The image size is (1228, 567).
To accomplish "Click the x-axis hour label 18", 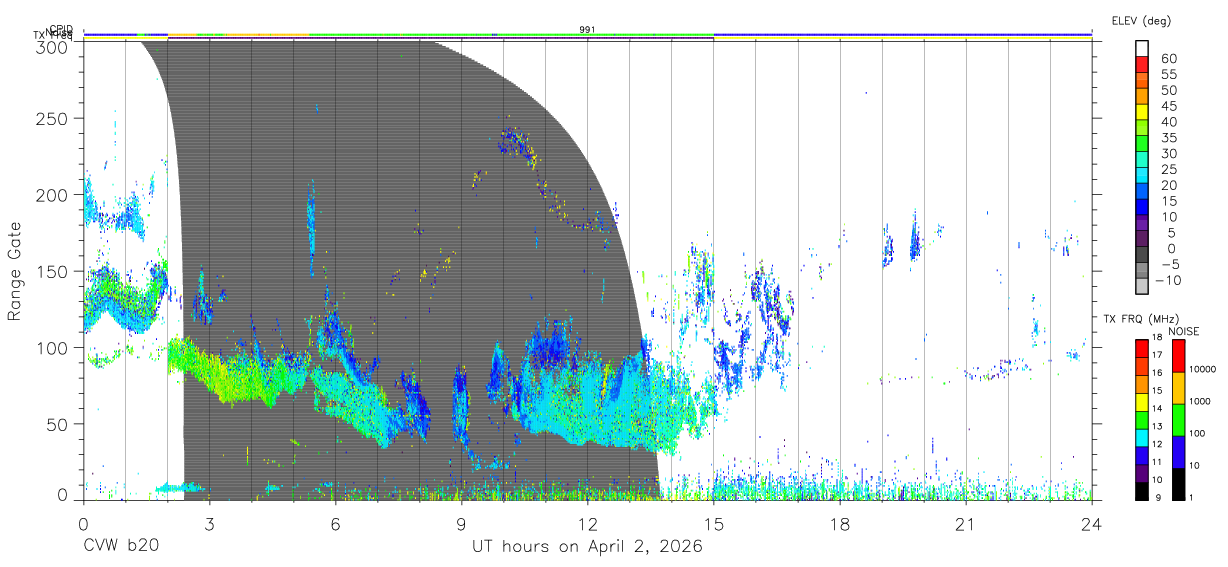I will point(840,523).
